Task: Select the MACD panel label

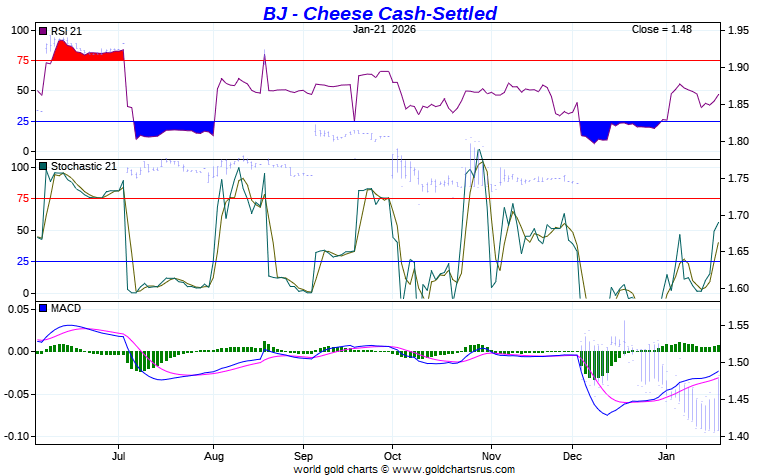Action: click(x=65, y=308)
